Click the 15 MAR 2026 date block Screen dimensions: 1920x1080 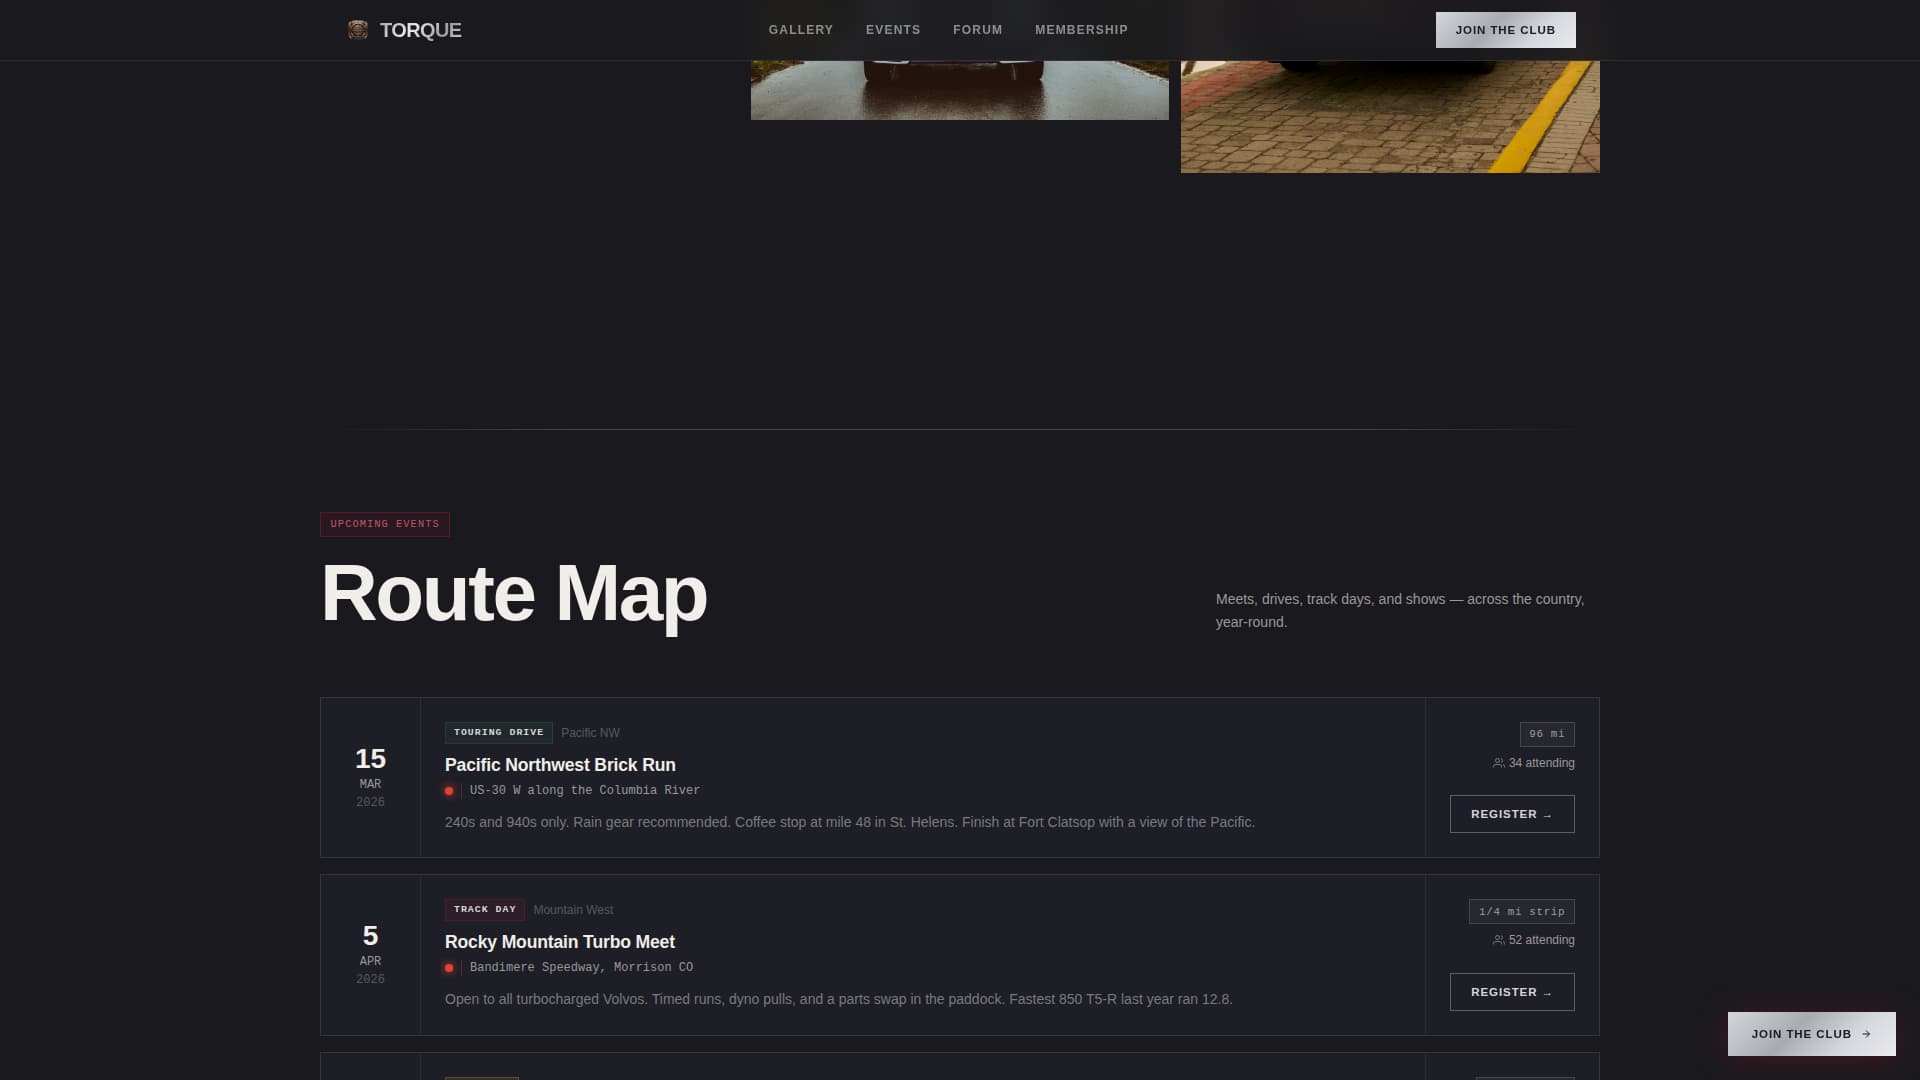point(370,777)
